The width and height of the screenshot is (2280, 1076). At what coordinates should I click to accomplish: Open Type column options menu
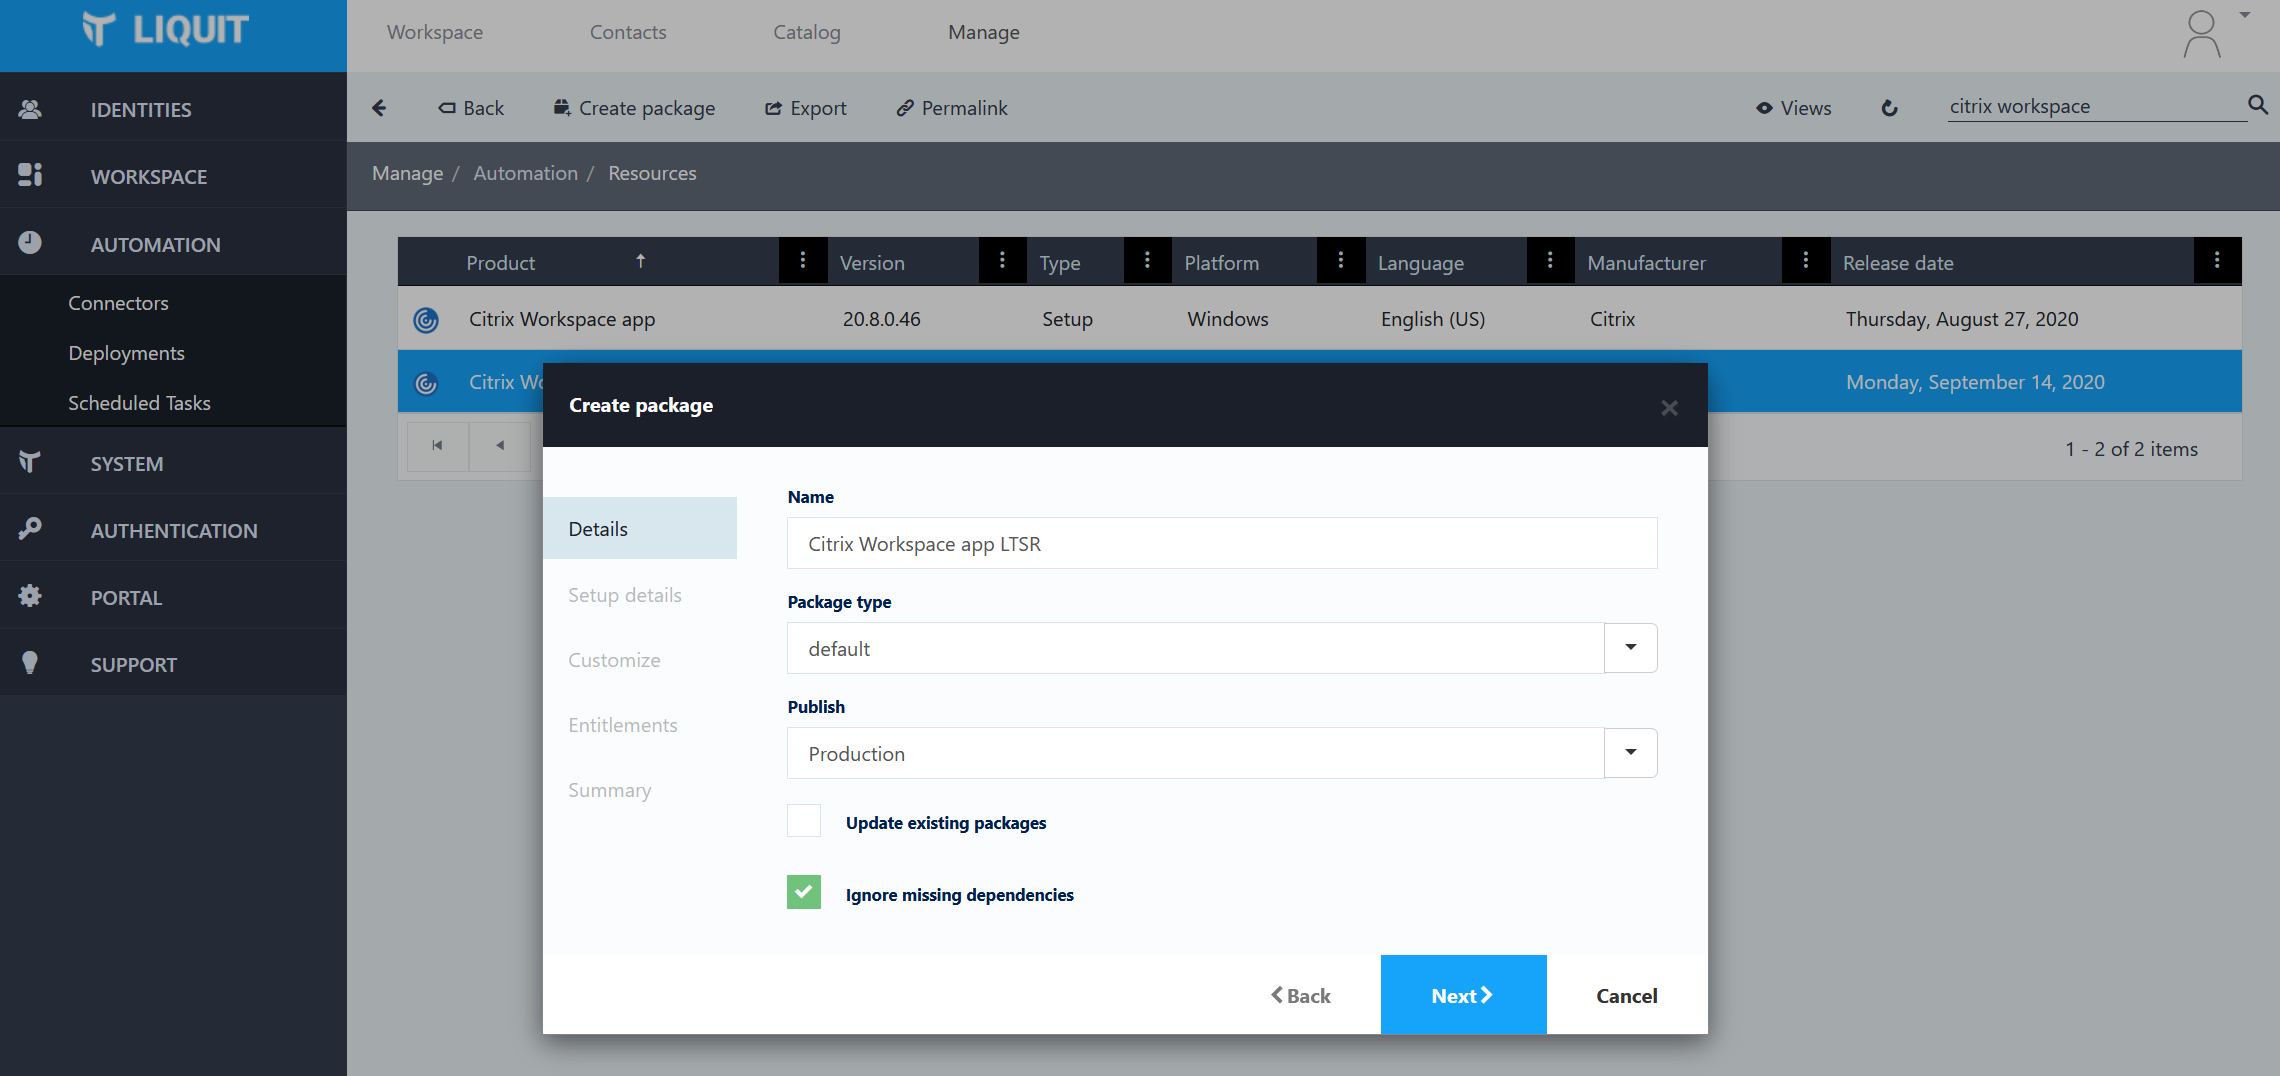point(1147,261)
